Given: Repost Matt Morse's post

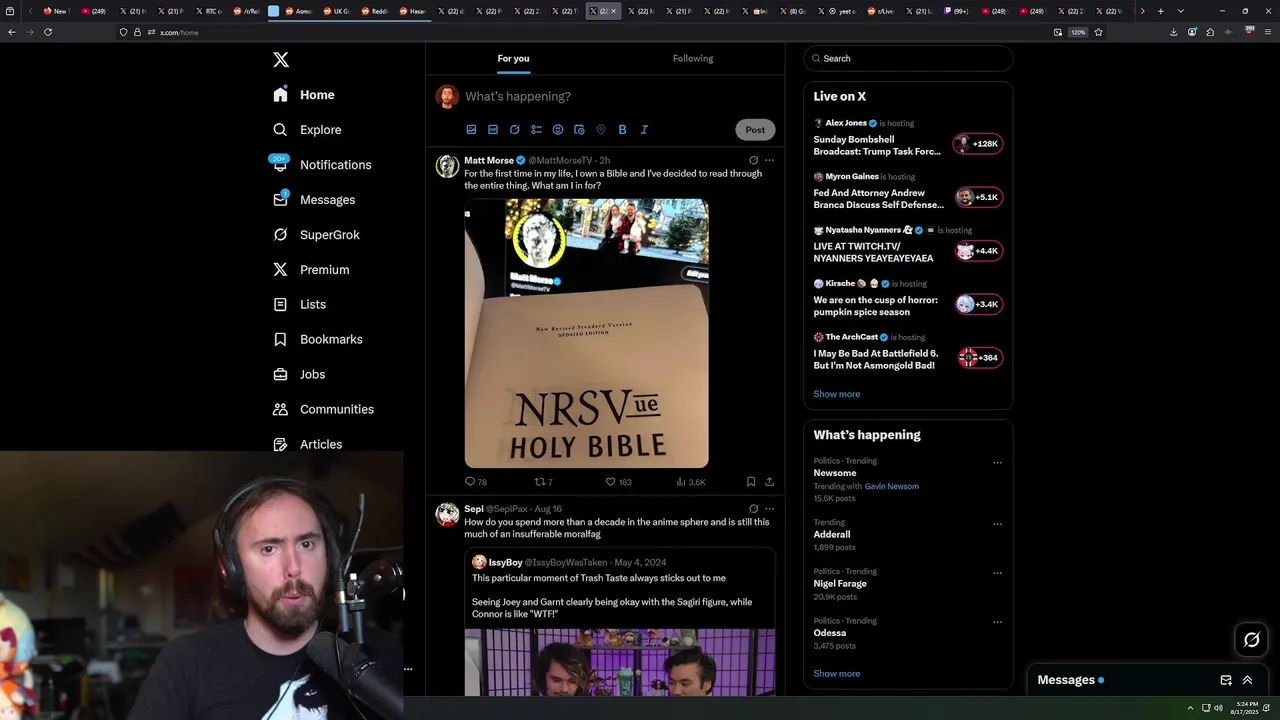Looking at the screenshot, I should point(543,482).
